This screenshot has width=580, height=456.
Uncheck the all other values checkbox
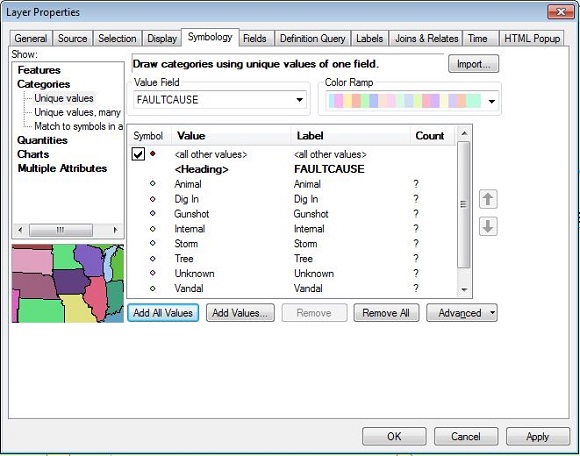coord(138,154)
